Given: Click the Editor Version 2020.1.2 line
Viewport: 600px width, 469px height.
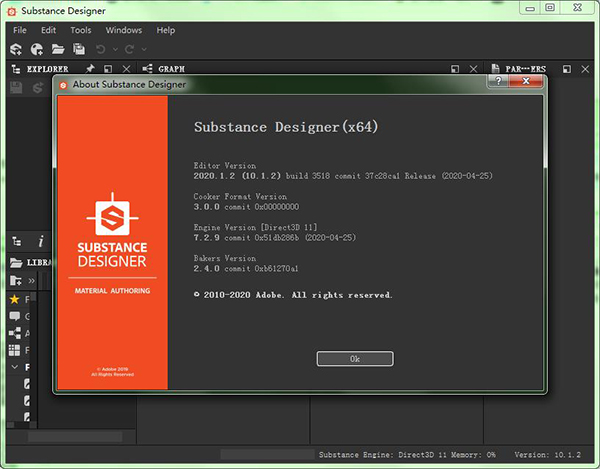Looking at the screenshot, I should pos(343,176).
